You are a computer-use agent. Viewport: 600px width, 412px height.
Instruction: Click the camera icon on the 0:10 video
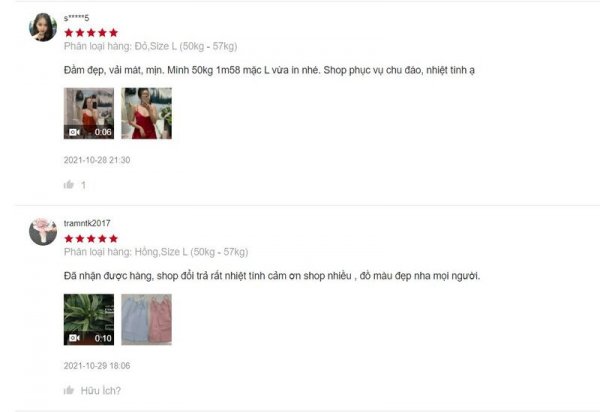pos(74,338)
